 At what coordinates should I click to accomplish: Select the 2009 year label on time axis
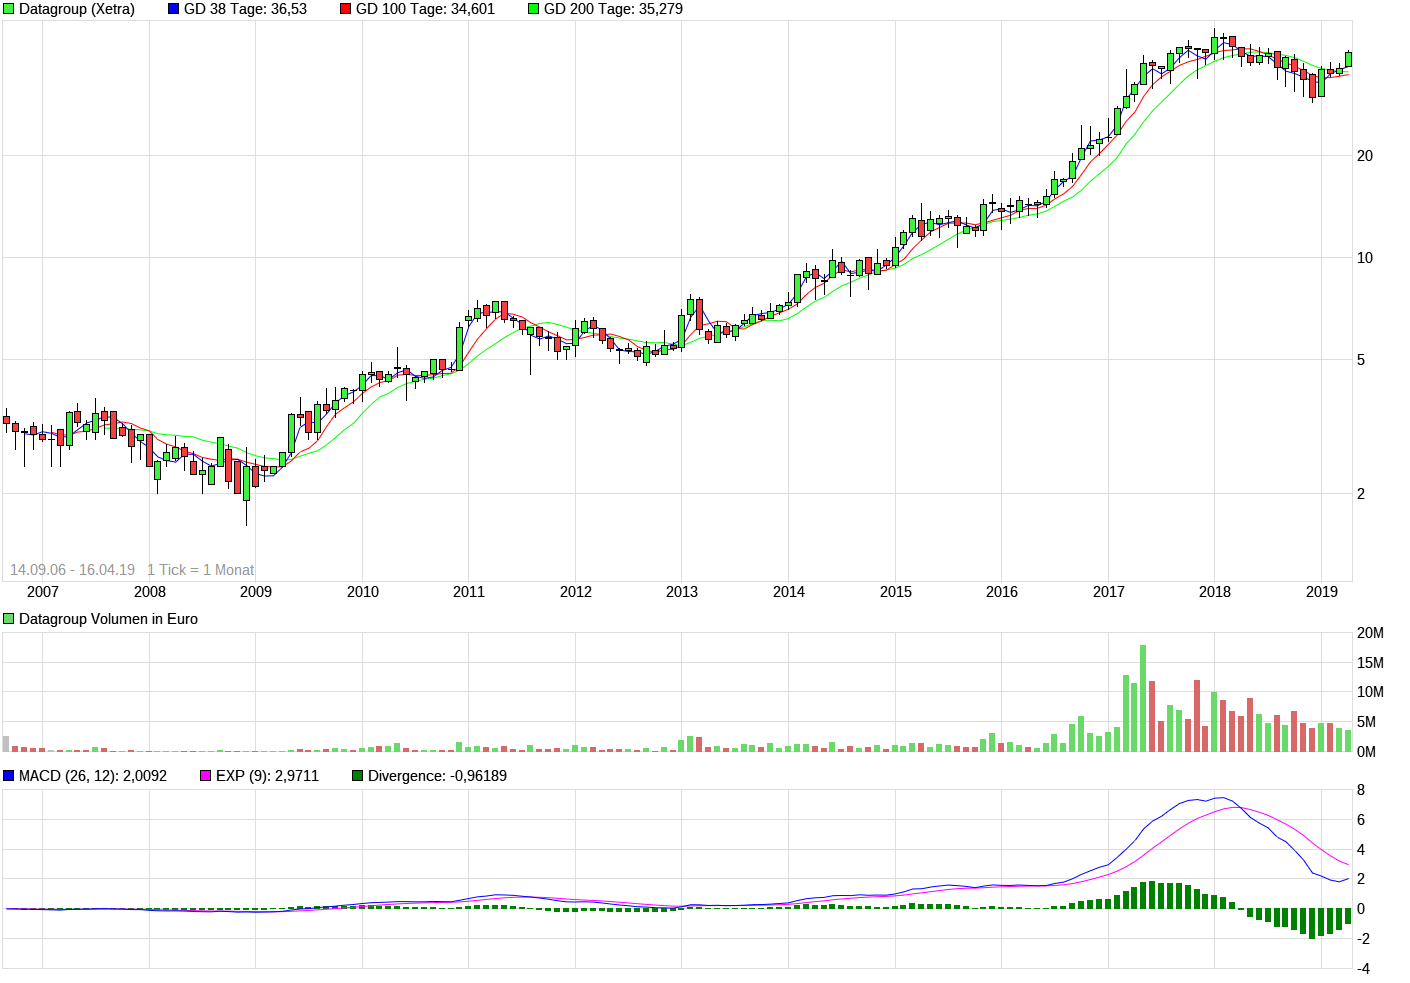click(x=256, y=592)
